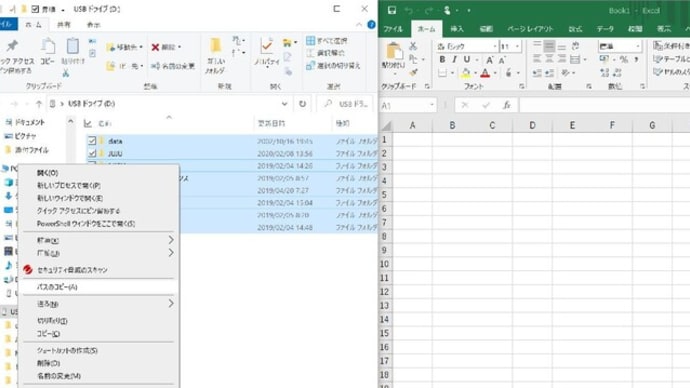The width and height of the screenshot is (690, 388).
Task: Click the Save icon in Excel title bar
Action: click(x=392, y=11)
